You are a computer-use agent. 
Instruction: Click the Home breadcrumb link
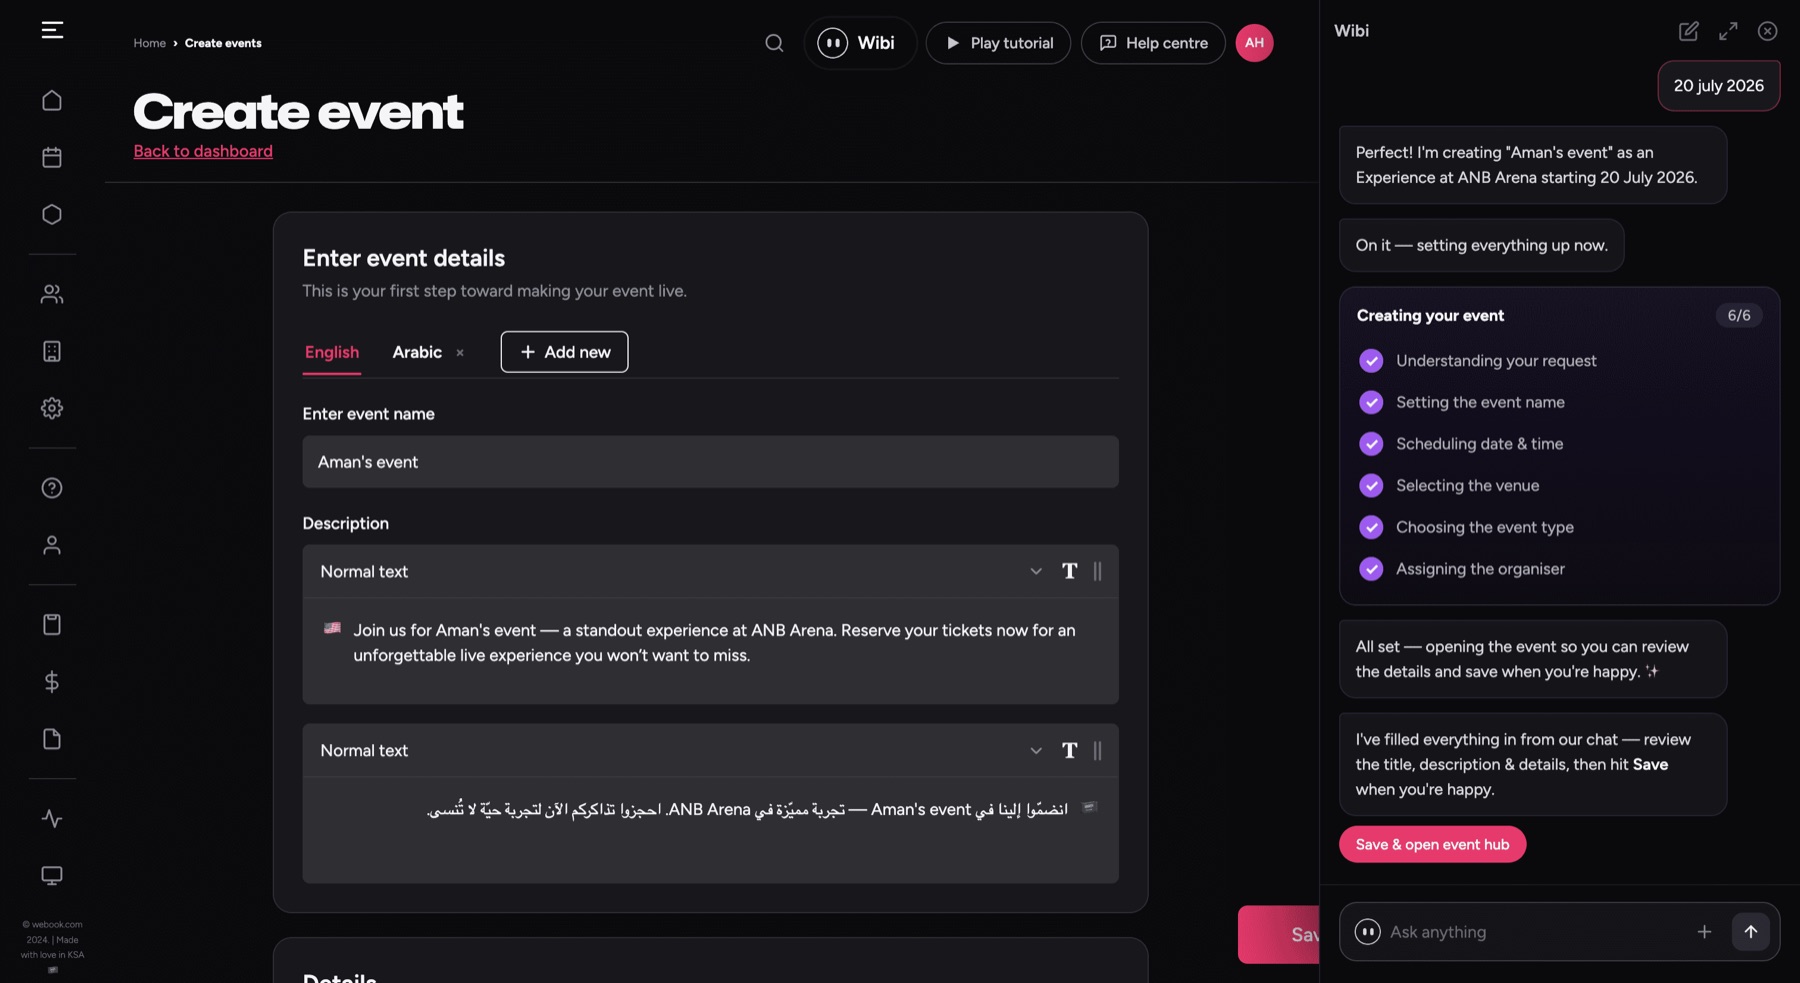(x=150, y=43)
